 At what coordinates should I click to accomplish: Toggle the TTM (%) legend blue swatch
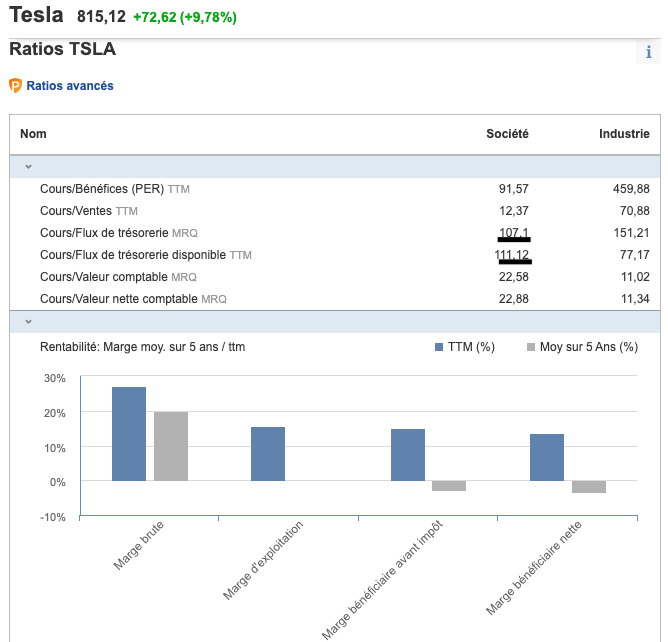(439, 347)
